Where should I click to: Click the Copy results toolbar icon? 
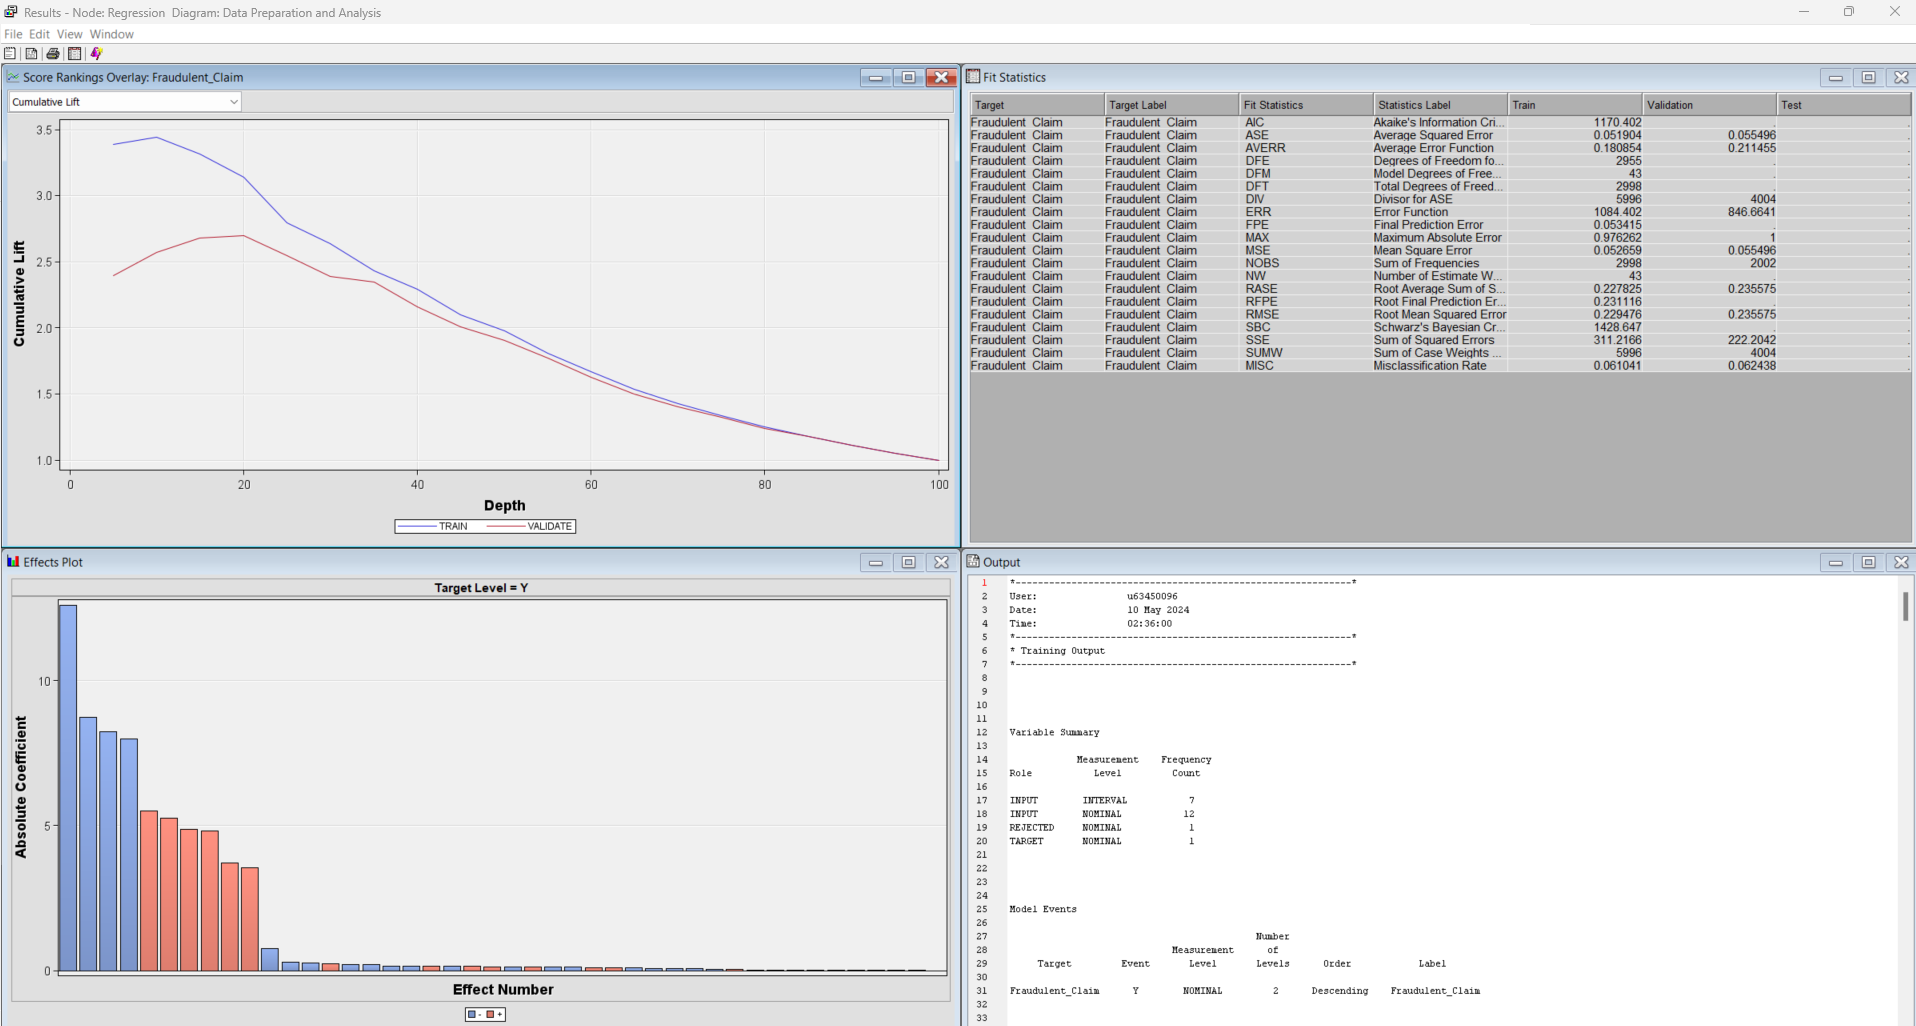(x=10, y=53)
